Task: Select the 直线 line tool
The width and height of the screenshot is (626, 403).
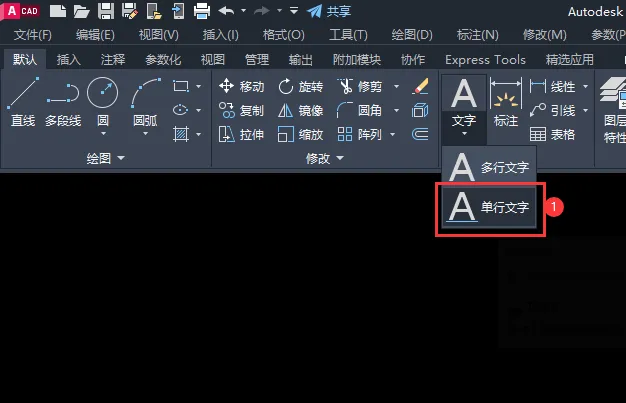Action: coord(23,102)
